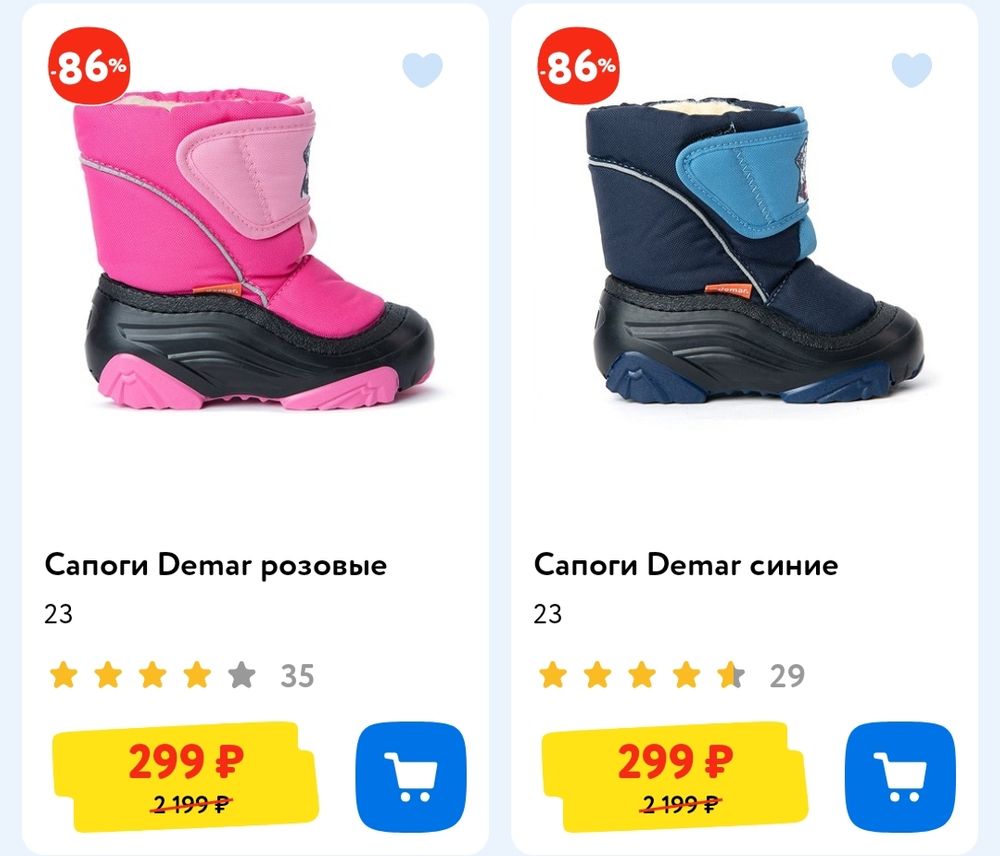Select size 23 under pink boots

point(58,614)
